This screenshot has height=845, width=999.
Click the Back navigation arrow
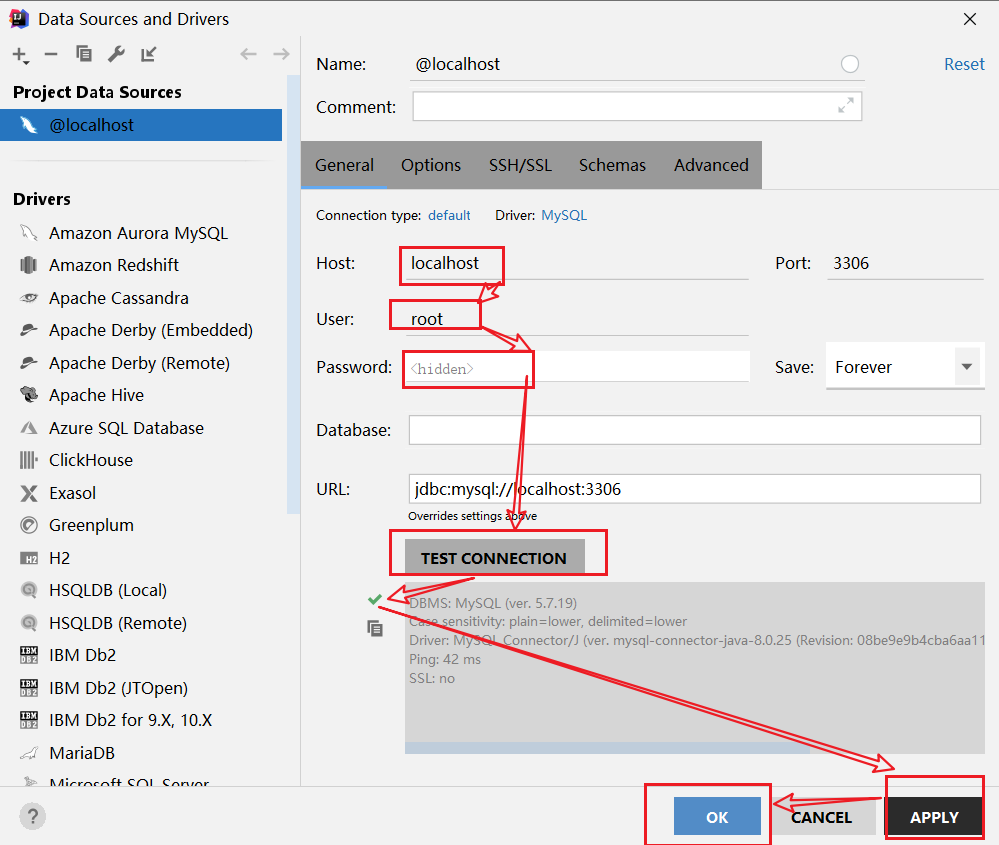pos(248,54)
